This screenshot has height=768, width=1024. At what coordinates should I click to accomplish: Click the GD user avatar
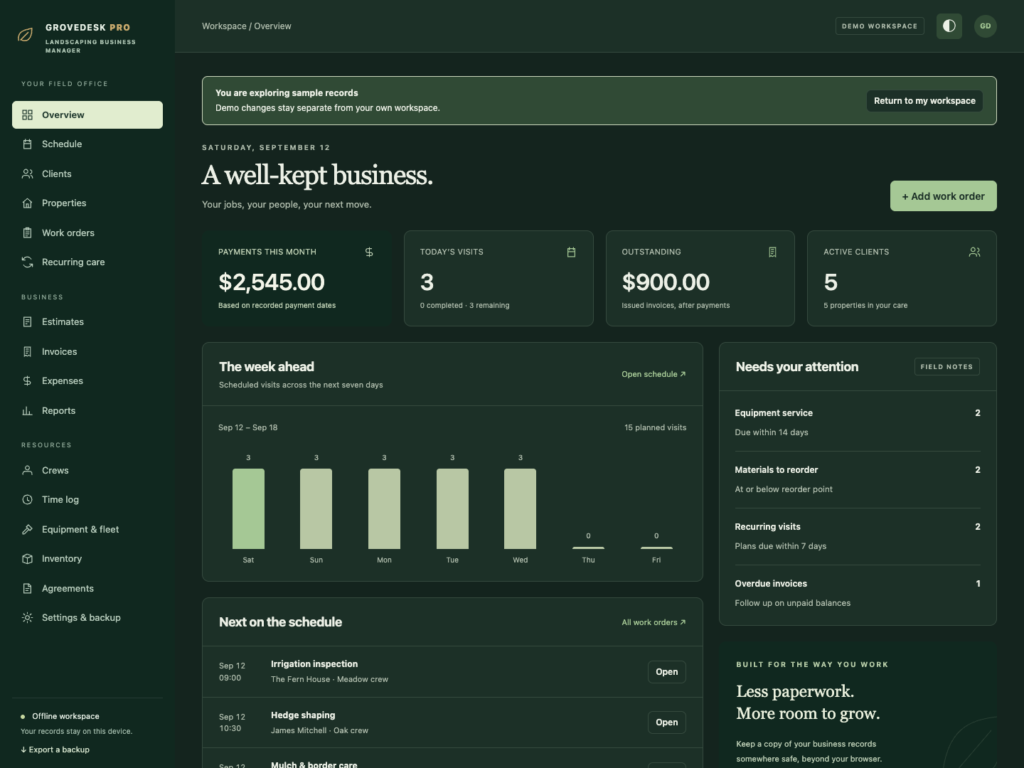[985, 26]
